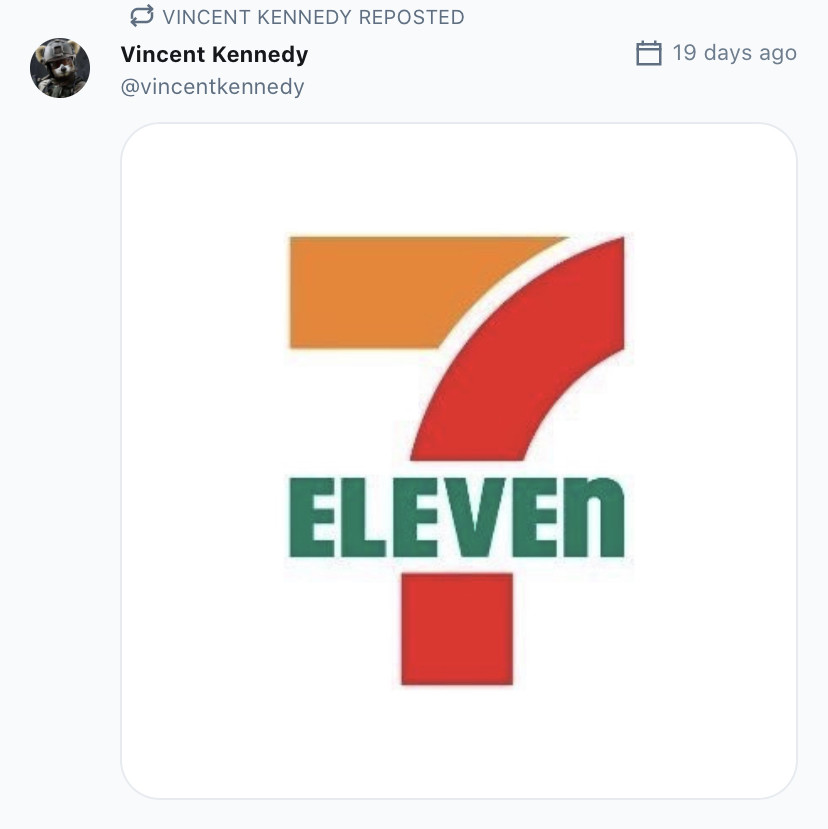Open the 7-Eleven image card
Screen dimensions: 828x829
point(458,460)
